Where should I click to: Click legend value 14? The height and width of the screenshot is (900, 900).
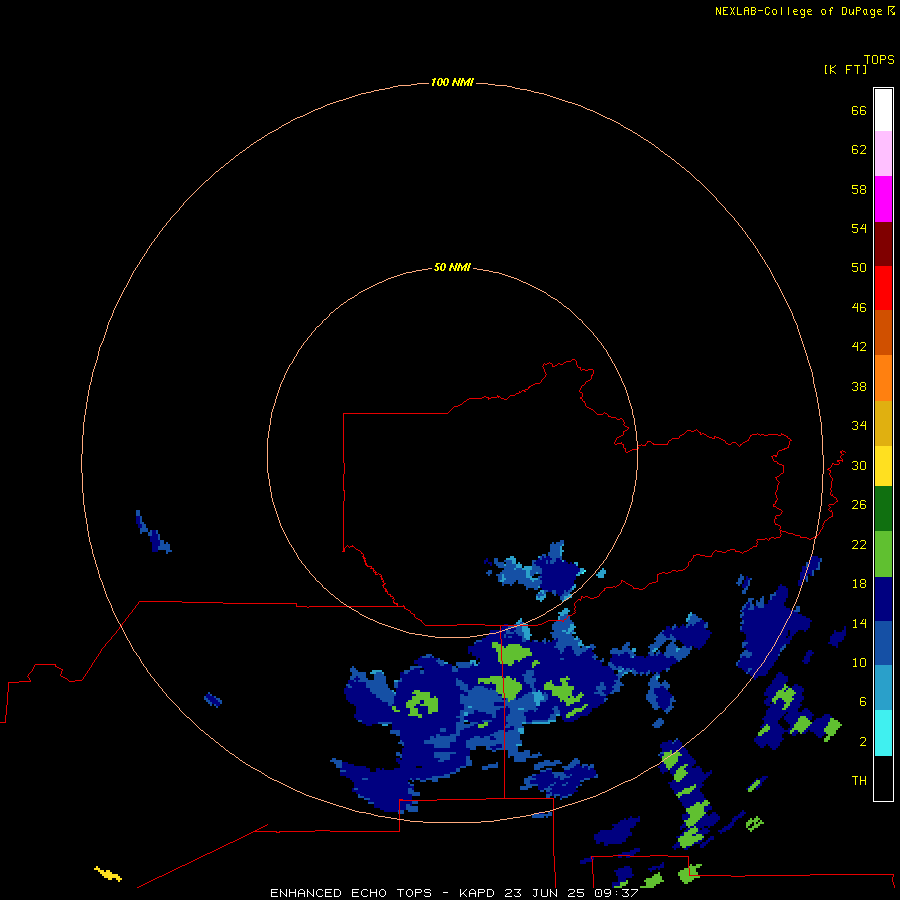click(x=859, y=623)
